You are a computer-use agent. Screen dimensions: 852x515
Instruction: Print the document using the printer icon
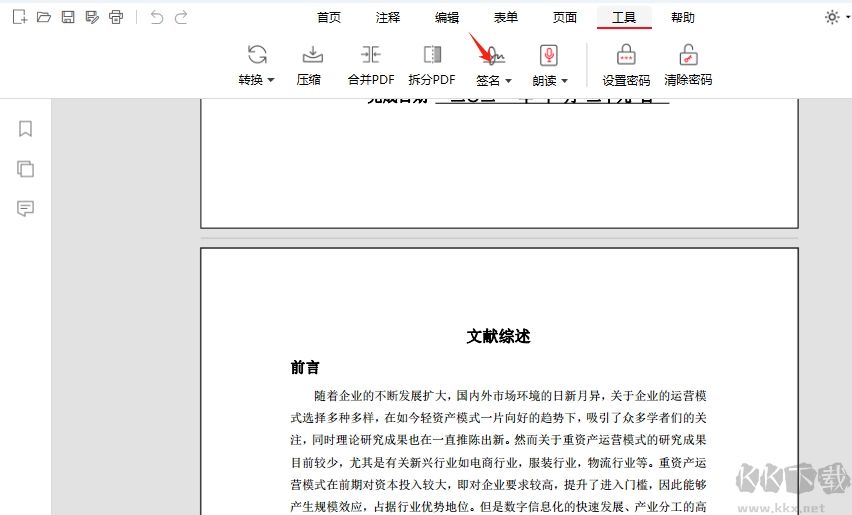[x=116, y=17]
